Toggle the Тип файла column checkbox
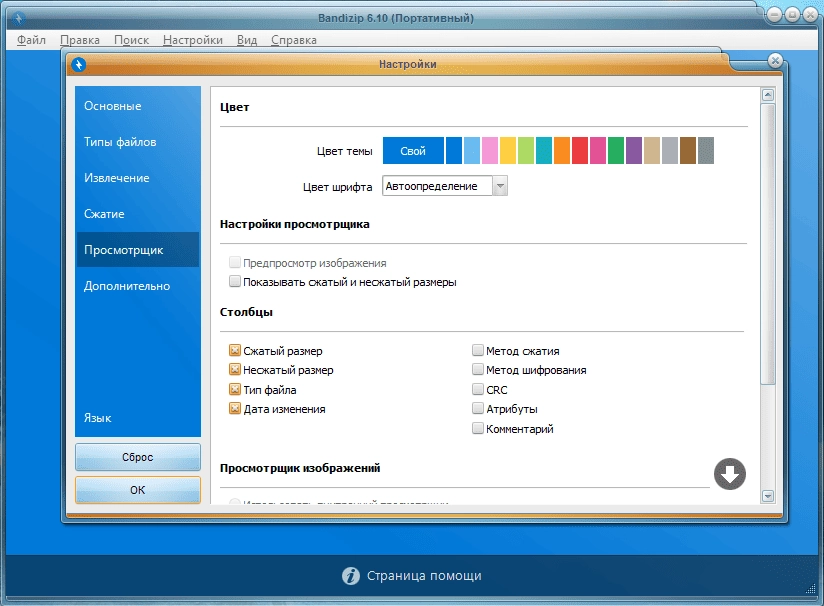The height and width of the screenshot is (606, 824). coord(235,389)
